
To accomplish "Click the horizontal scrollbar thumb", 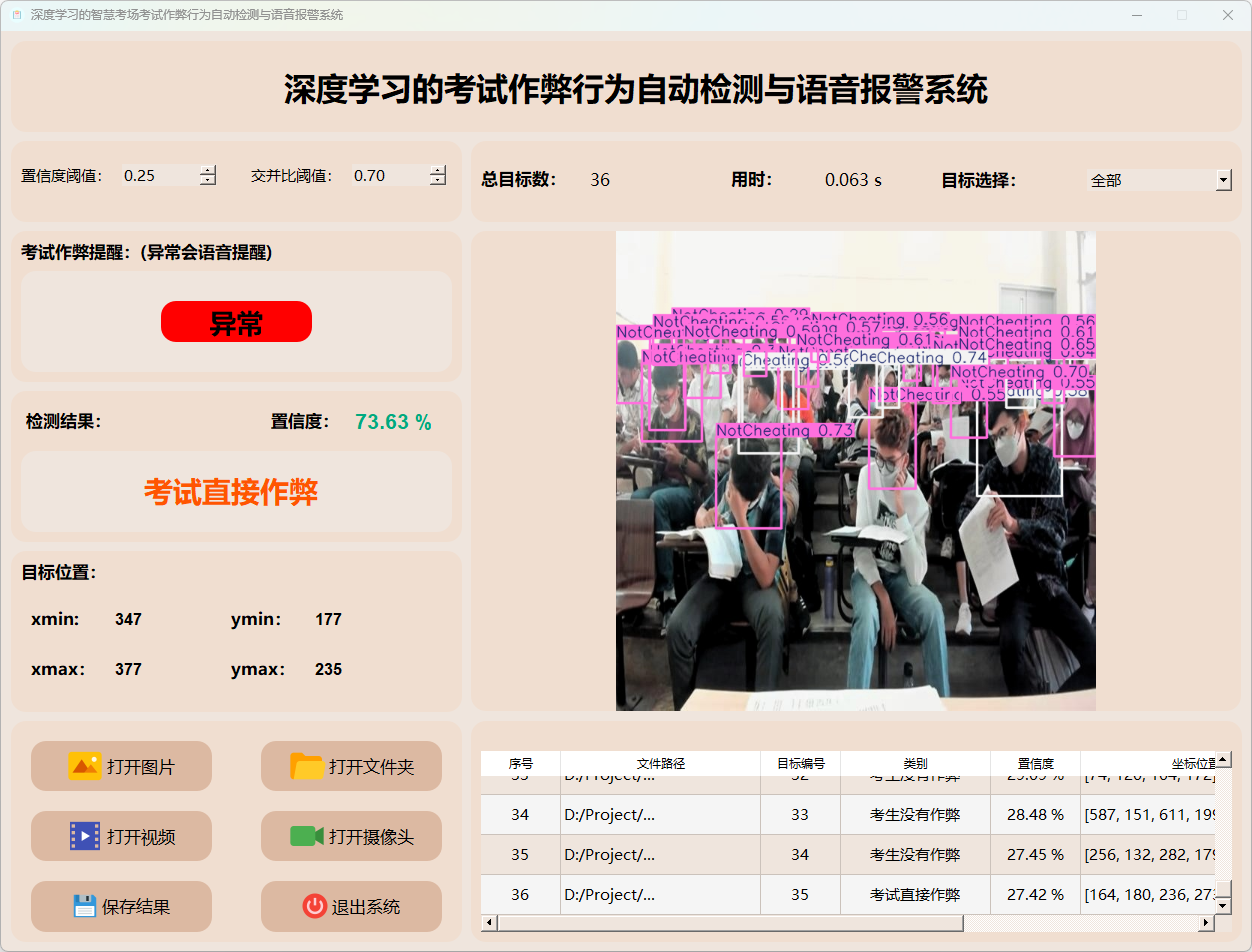I will click(730, 923).
